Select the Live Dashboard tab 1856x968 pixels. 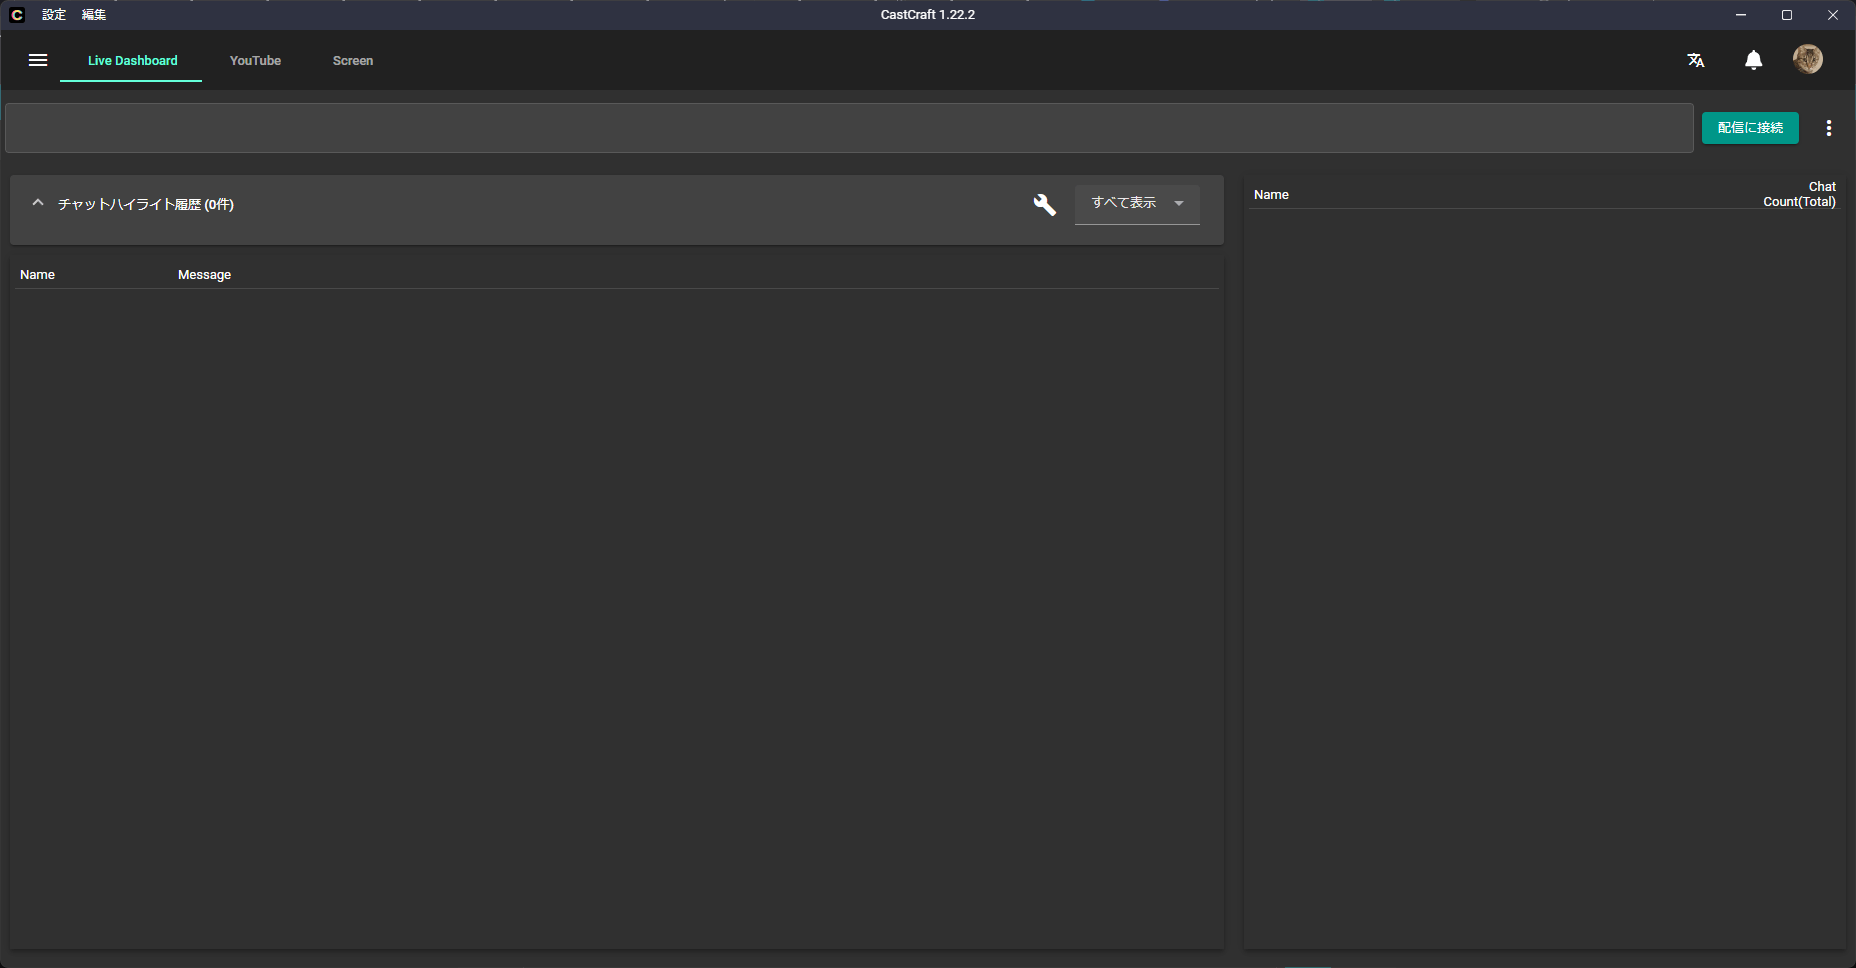(132, 61)
